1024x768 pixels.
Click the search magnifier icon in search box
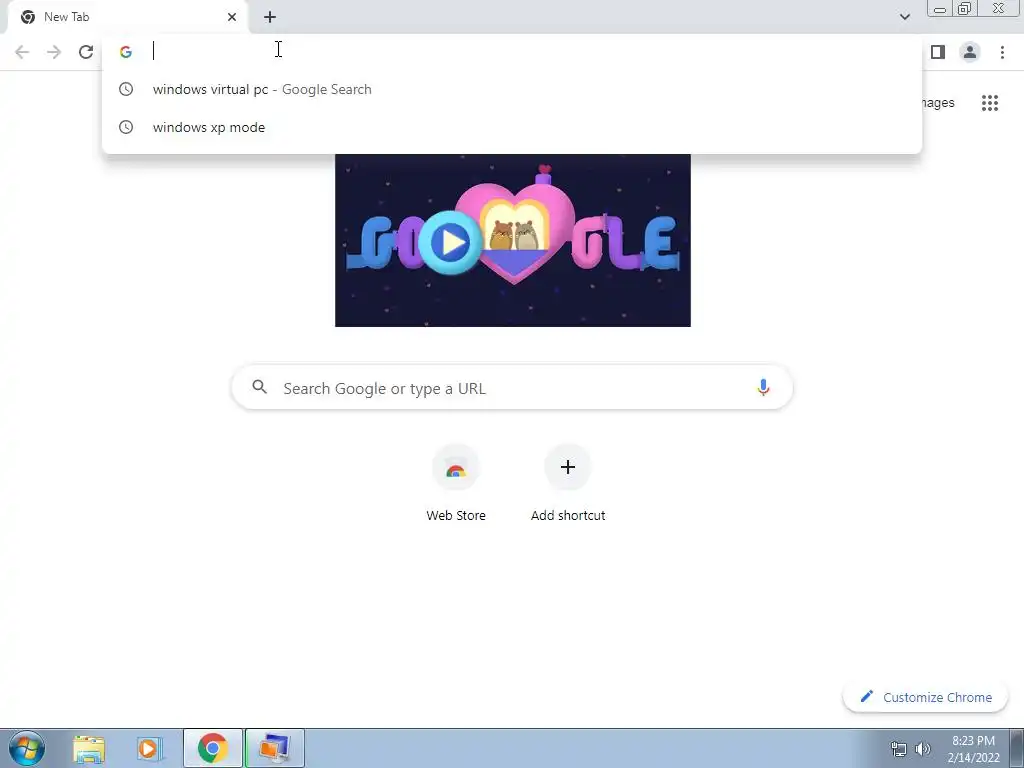(x=259, y=387)
